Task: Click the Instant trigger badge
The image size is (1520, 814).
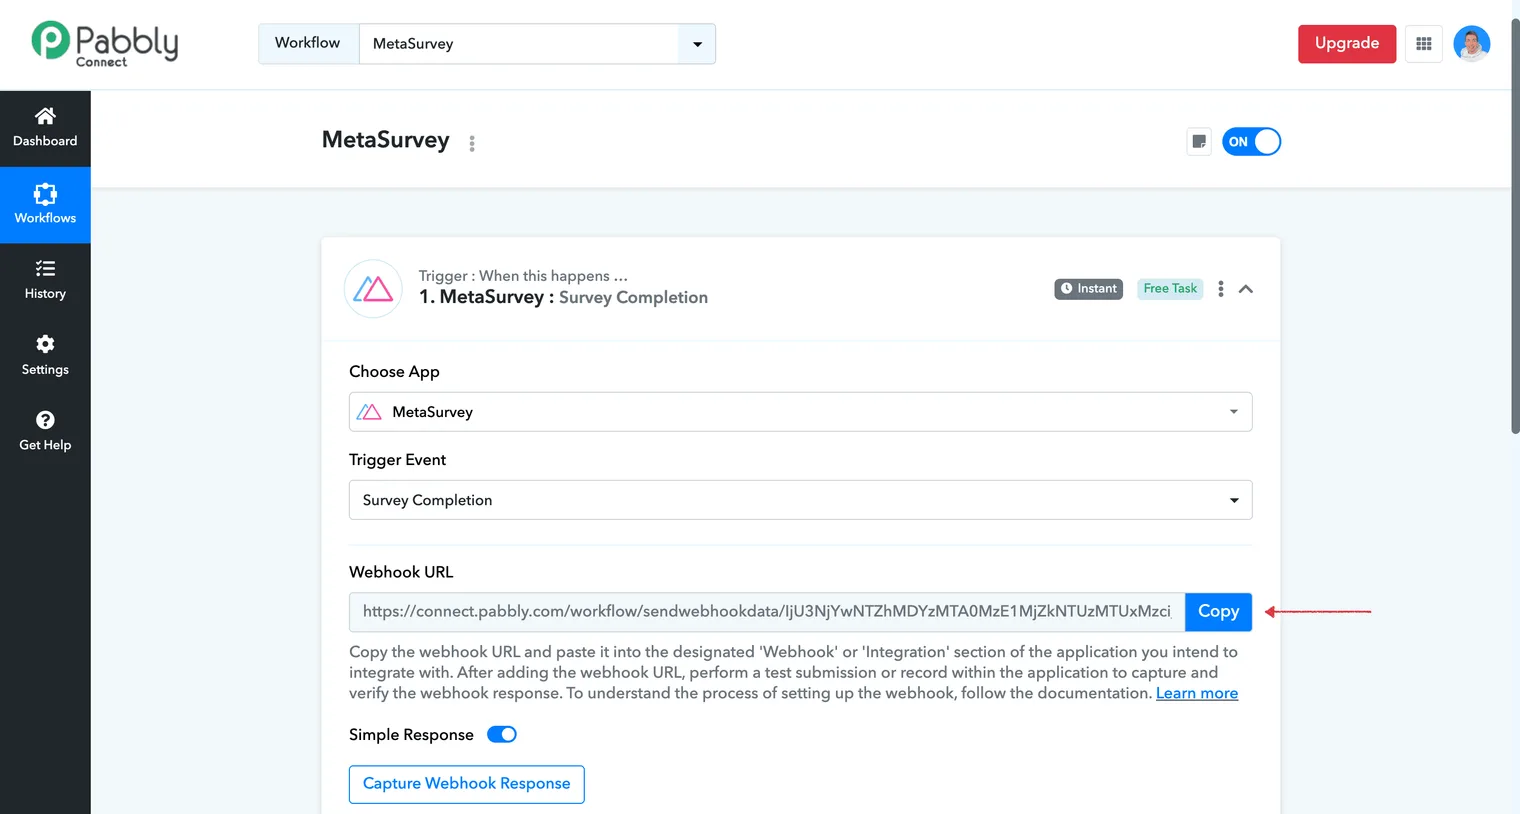Action: click(x=1089, y=289)
